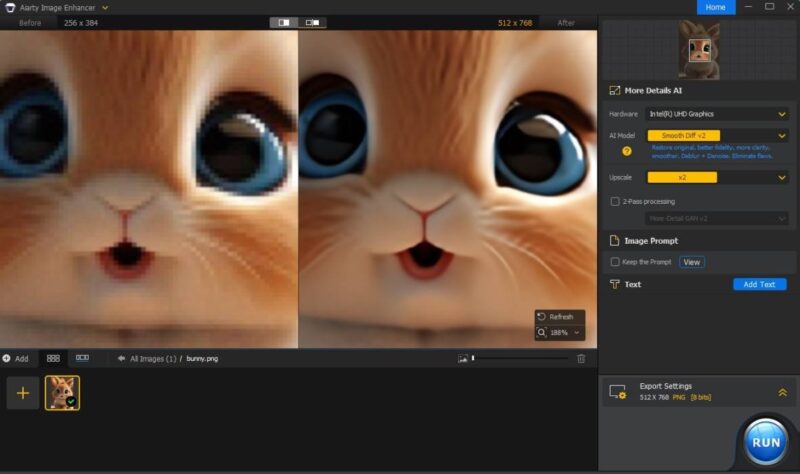Screen dimensions: 800x474
Task: Click the Export Settings 512 X 768 PNG text
Action: click(x=675, y=397)
